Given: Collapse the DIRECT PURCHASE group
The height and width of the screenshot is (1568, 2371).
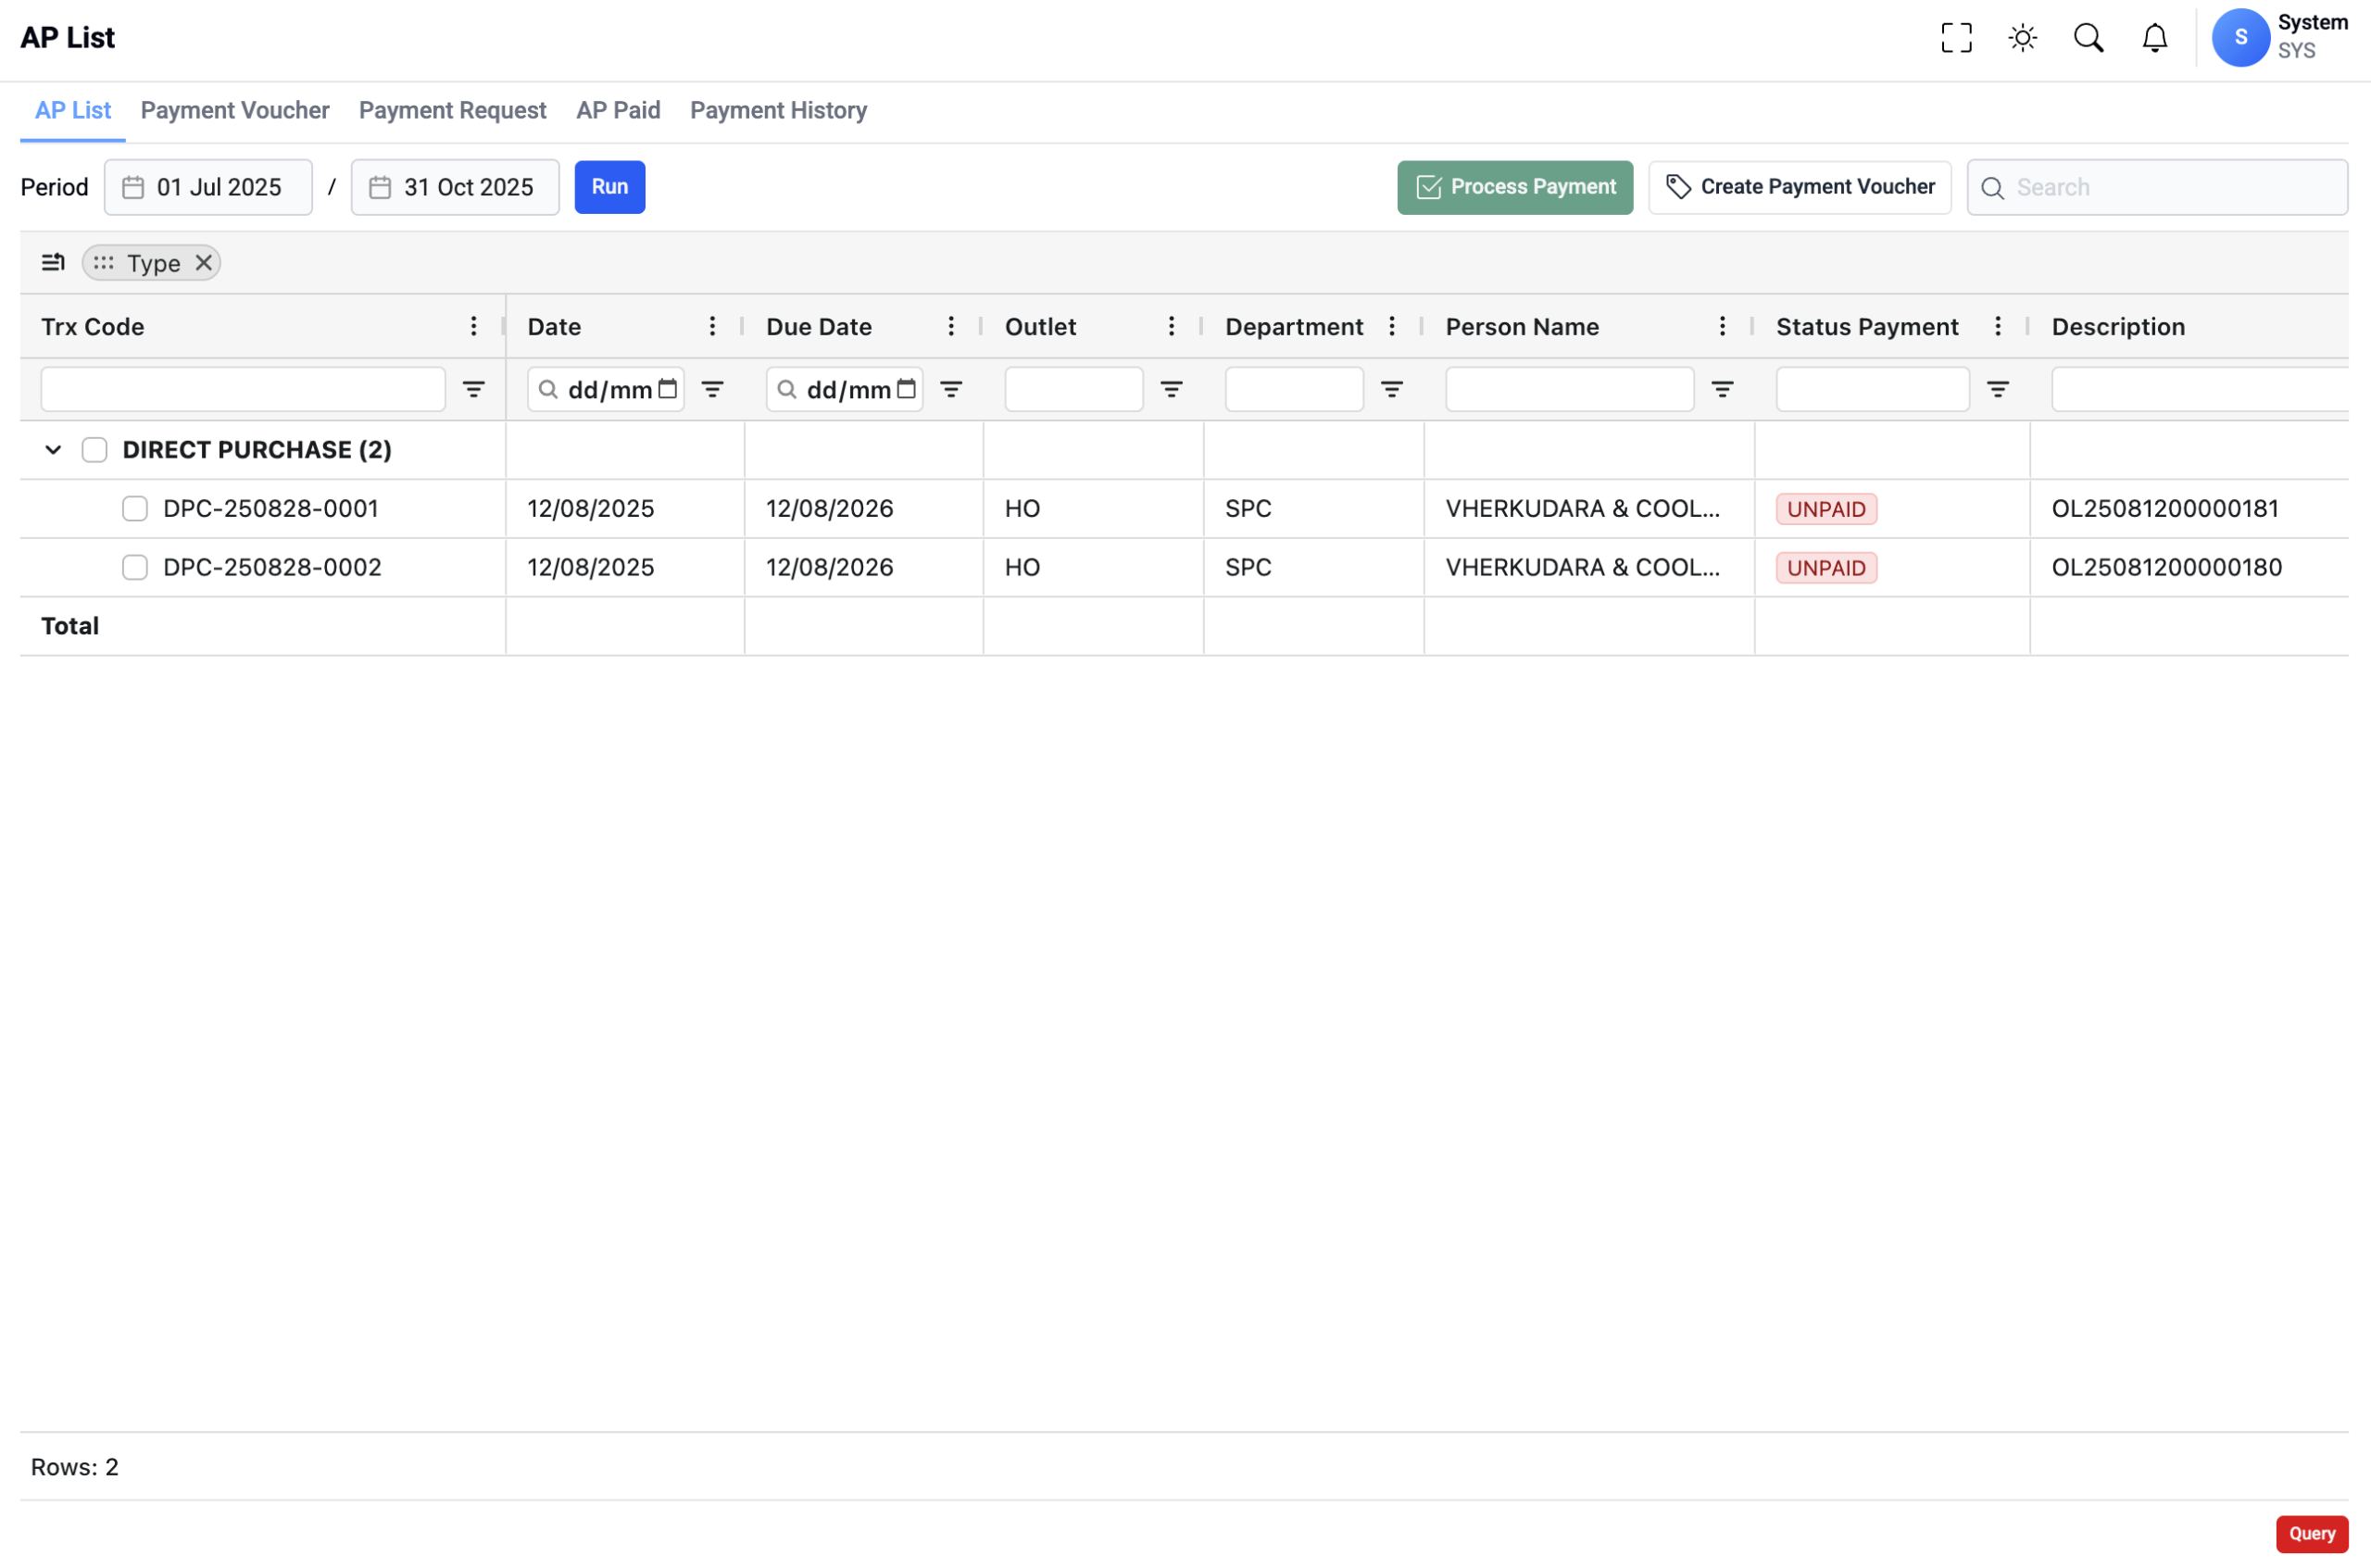Looking at the screenshot, I should point(53,450).
